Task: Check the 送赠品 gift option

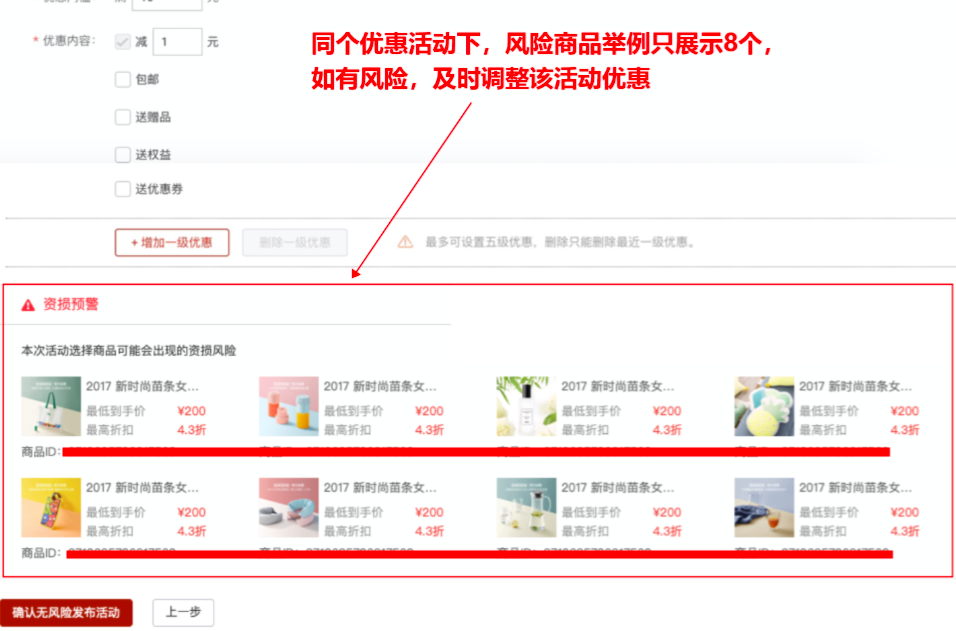Action: point(123,117)
